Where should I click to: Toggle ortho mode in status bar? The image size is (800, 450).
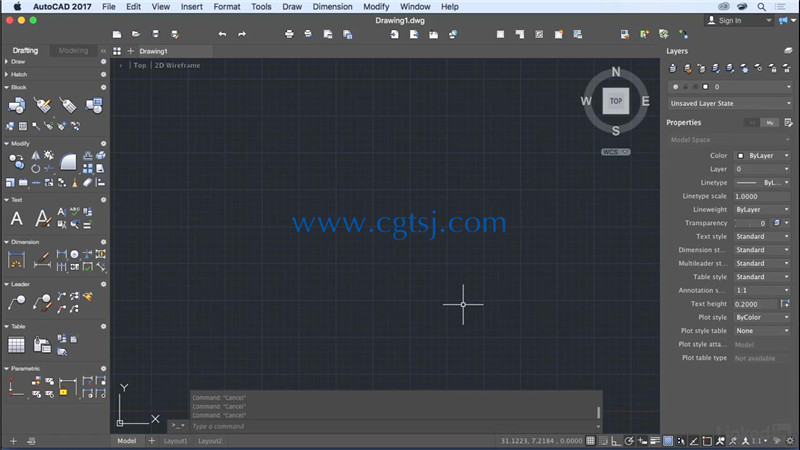click(x=616, y=441)
